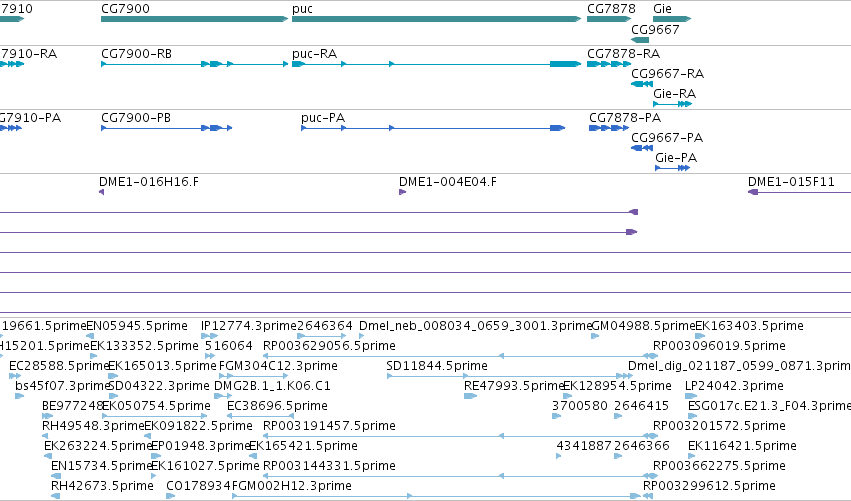Viewport: 851px width, 501px height.
Task: Click the DME1-015F11 label
Action: pos(791,182)
